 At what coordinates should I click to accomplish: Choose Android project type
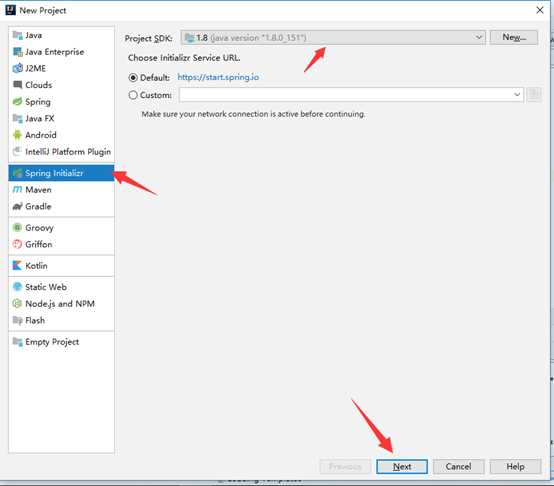(61, 135)
